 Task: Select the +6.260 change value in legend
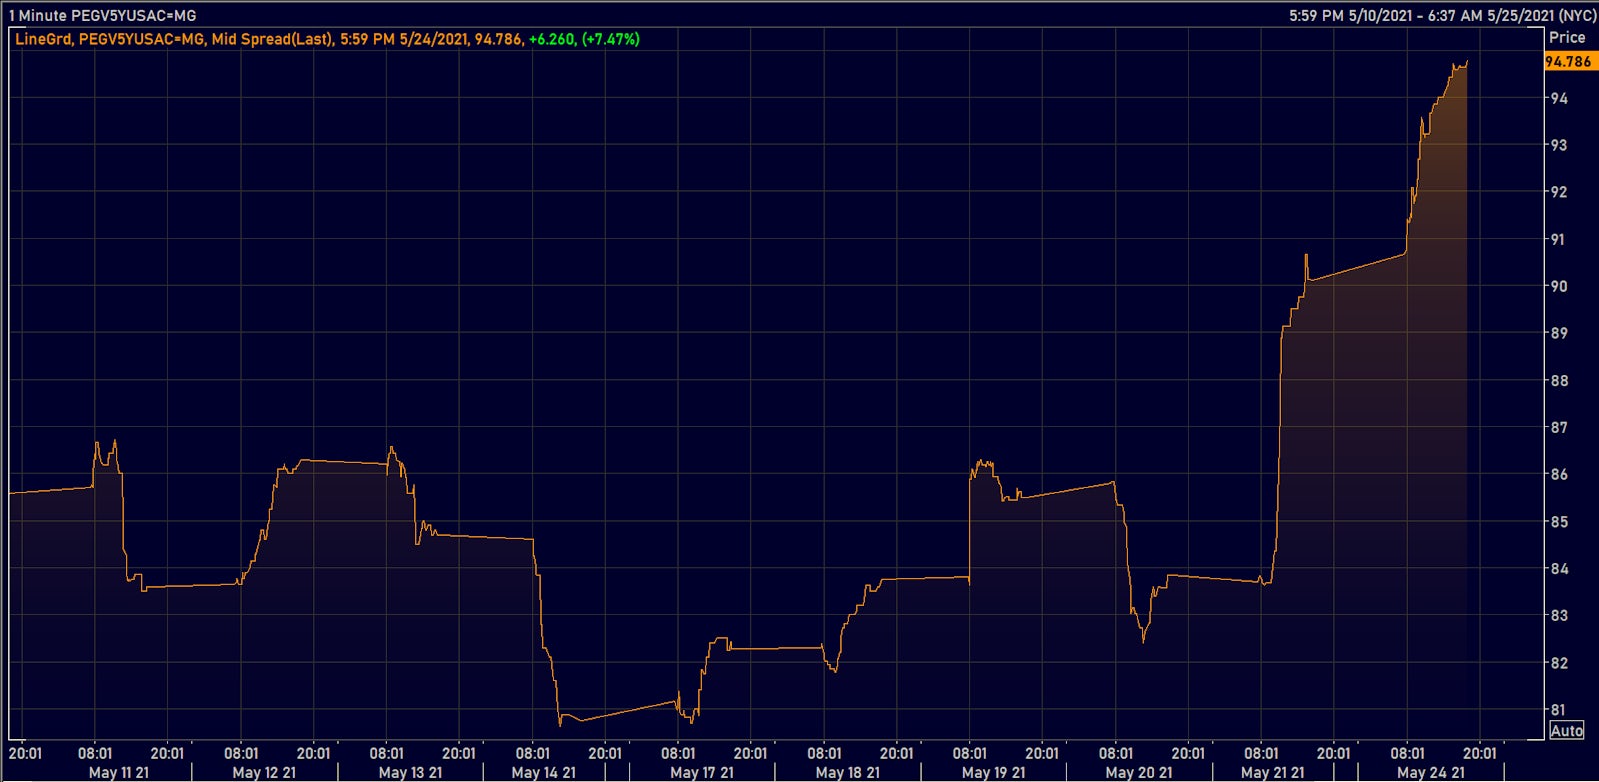552,39
